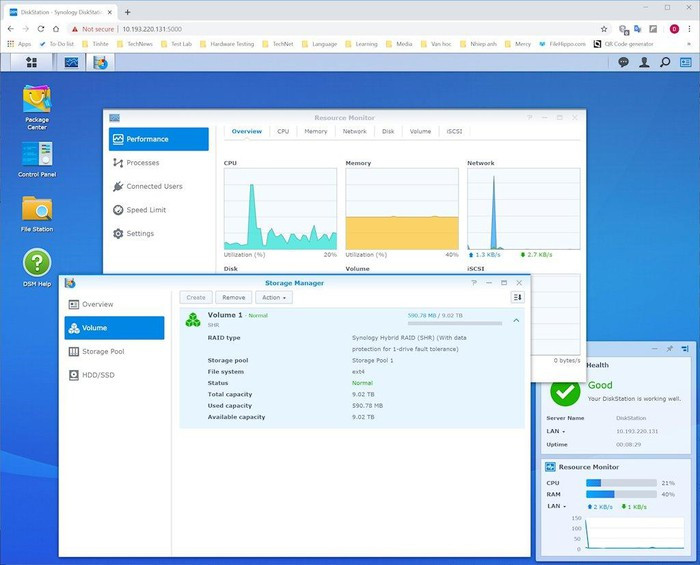Select Storage Pool in Storage Manager sidebar
The height and width of the screenshot is (565, 700).
click(102, 352)
